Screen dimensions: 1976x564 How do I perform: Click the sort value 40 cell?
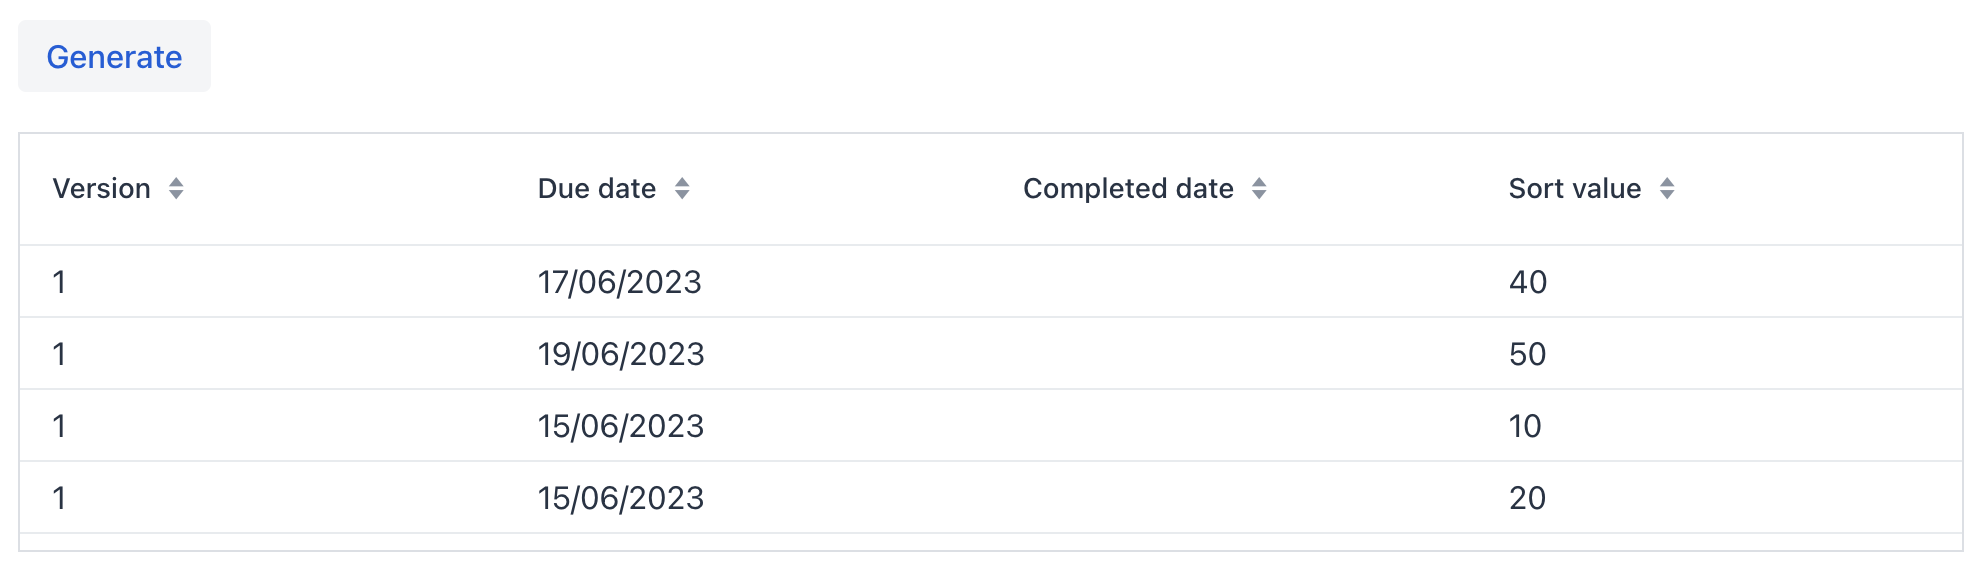click(x=1527, y=282)
